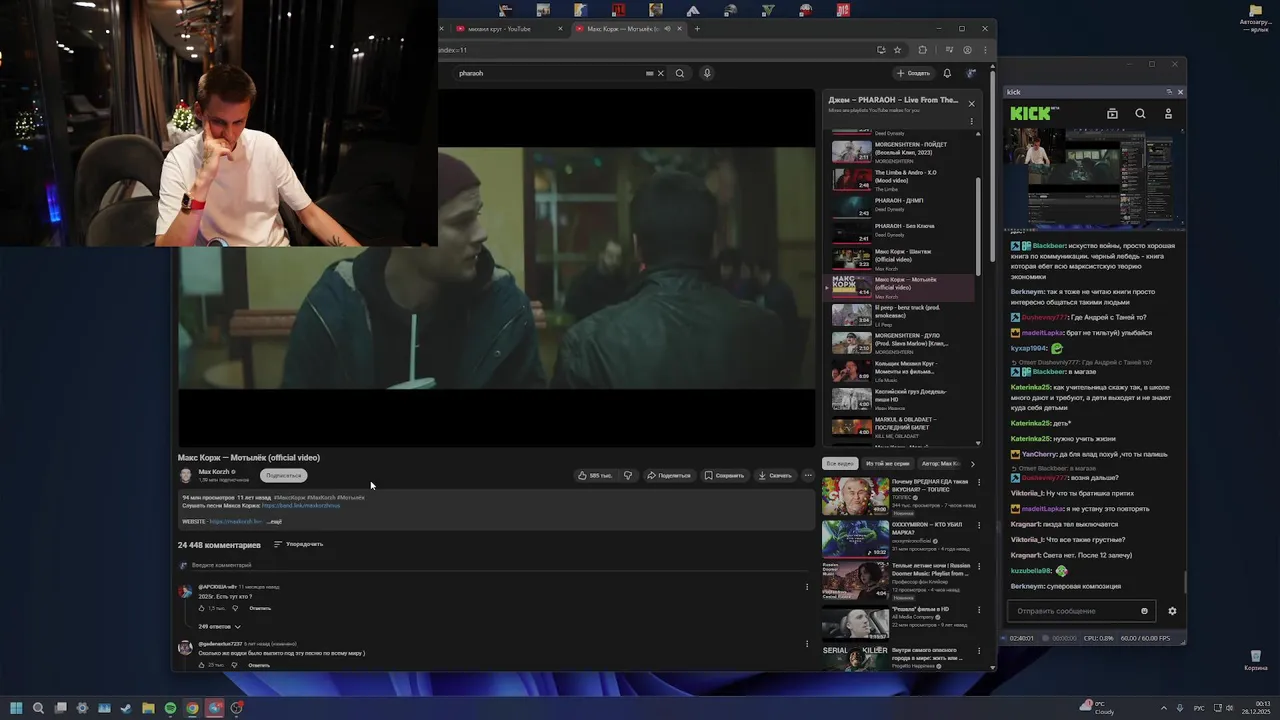1280x720 pixels.
Task: Open a new browser tab
Action: tap(697, 29)
